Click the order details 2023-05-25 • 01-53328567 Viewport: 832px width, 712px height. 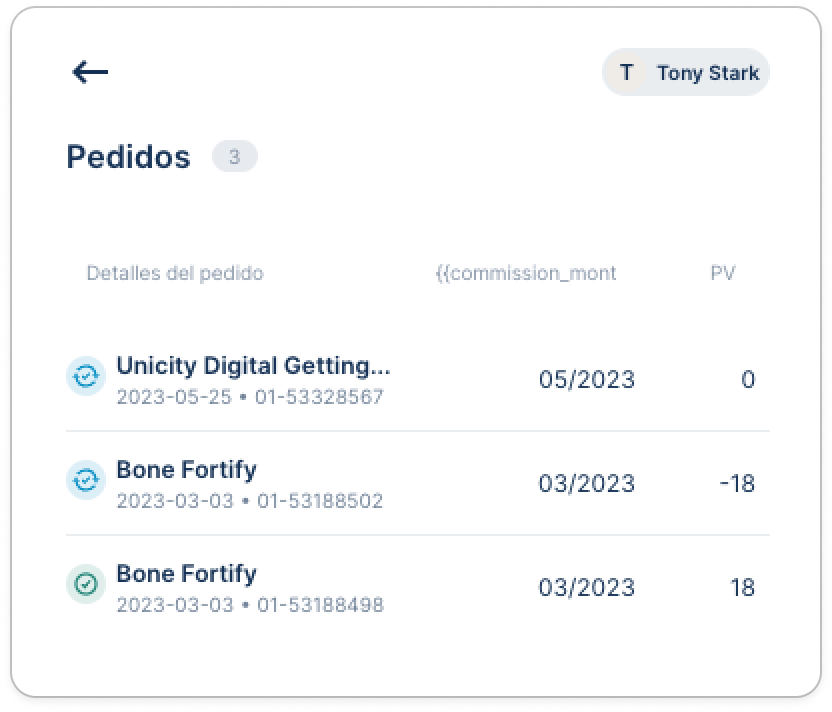point(250,397)
